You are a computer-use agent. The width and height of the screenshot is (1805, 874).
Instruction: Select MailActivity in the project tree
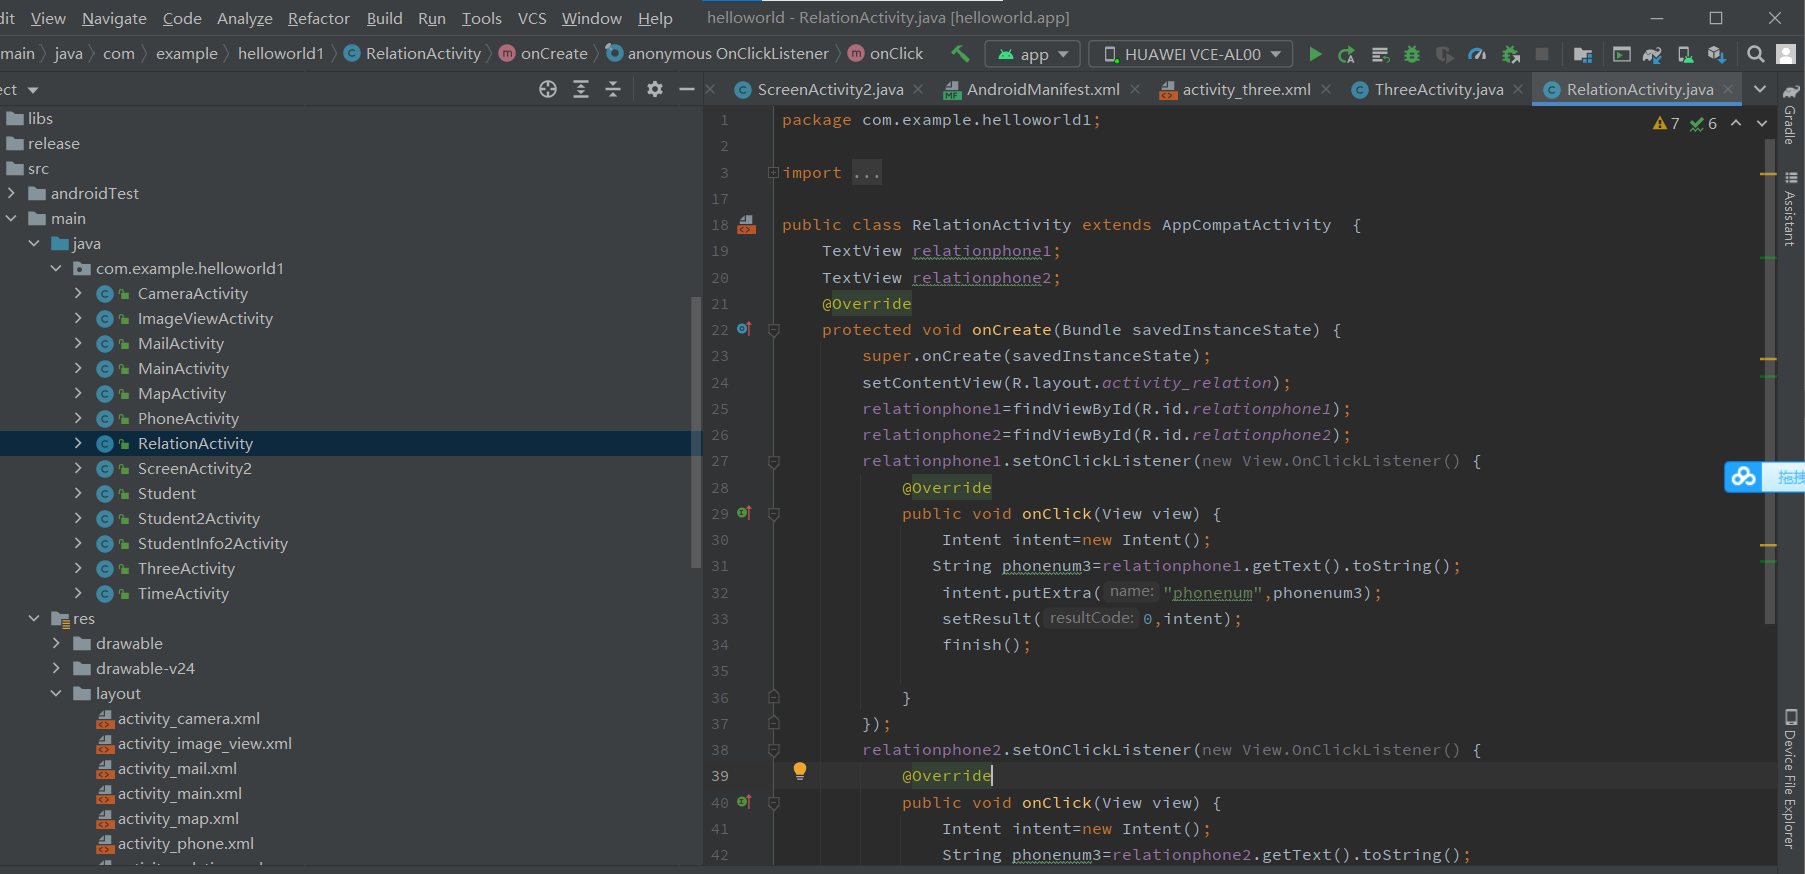(x=180, y=343)
